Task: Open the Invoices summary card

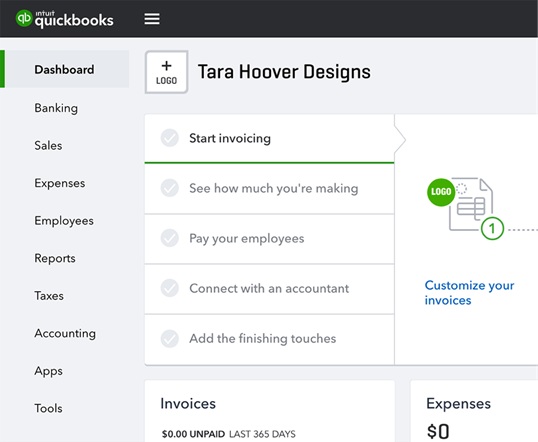Action: tap(269, 411)
